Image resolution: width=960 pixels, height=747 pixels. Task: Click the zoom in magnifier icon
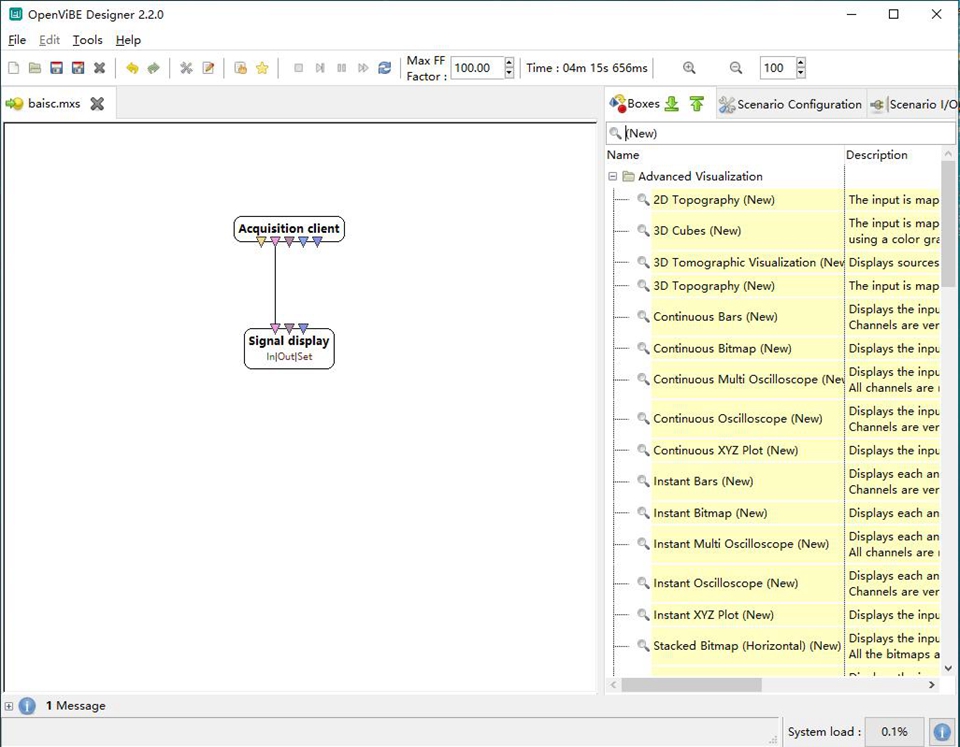click(x=689, y=68)
